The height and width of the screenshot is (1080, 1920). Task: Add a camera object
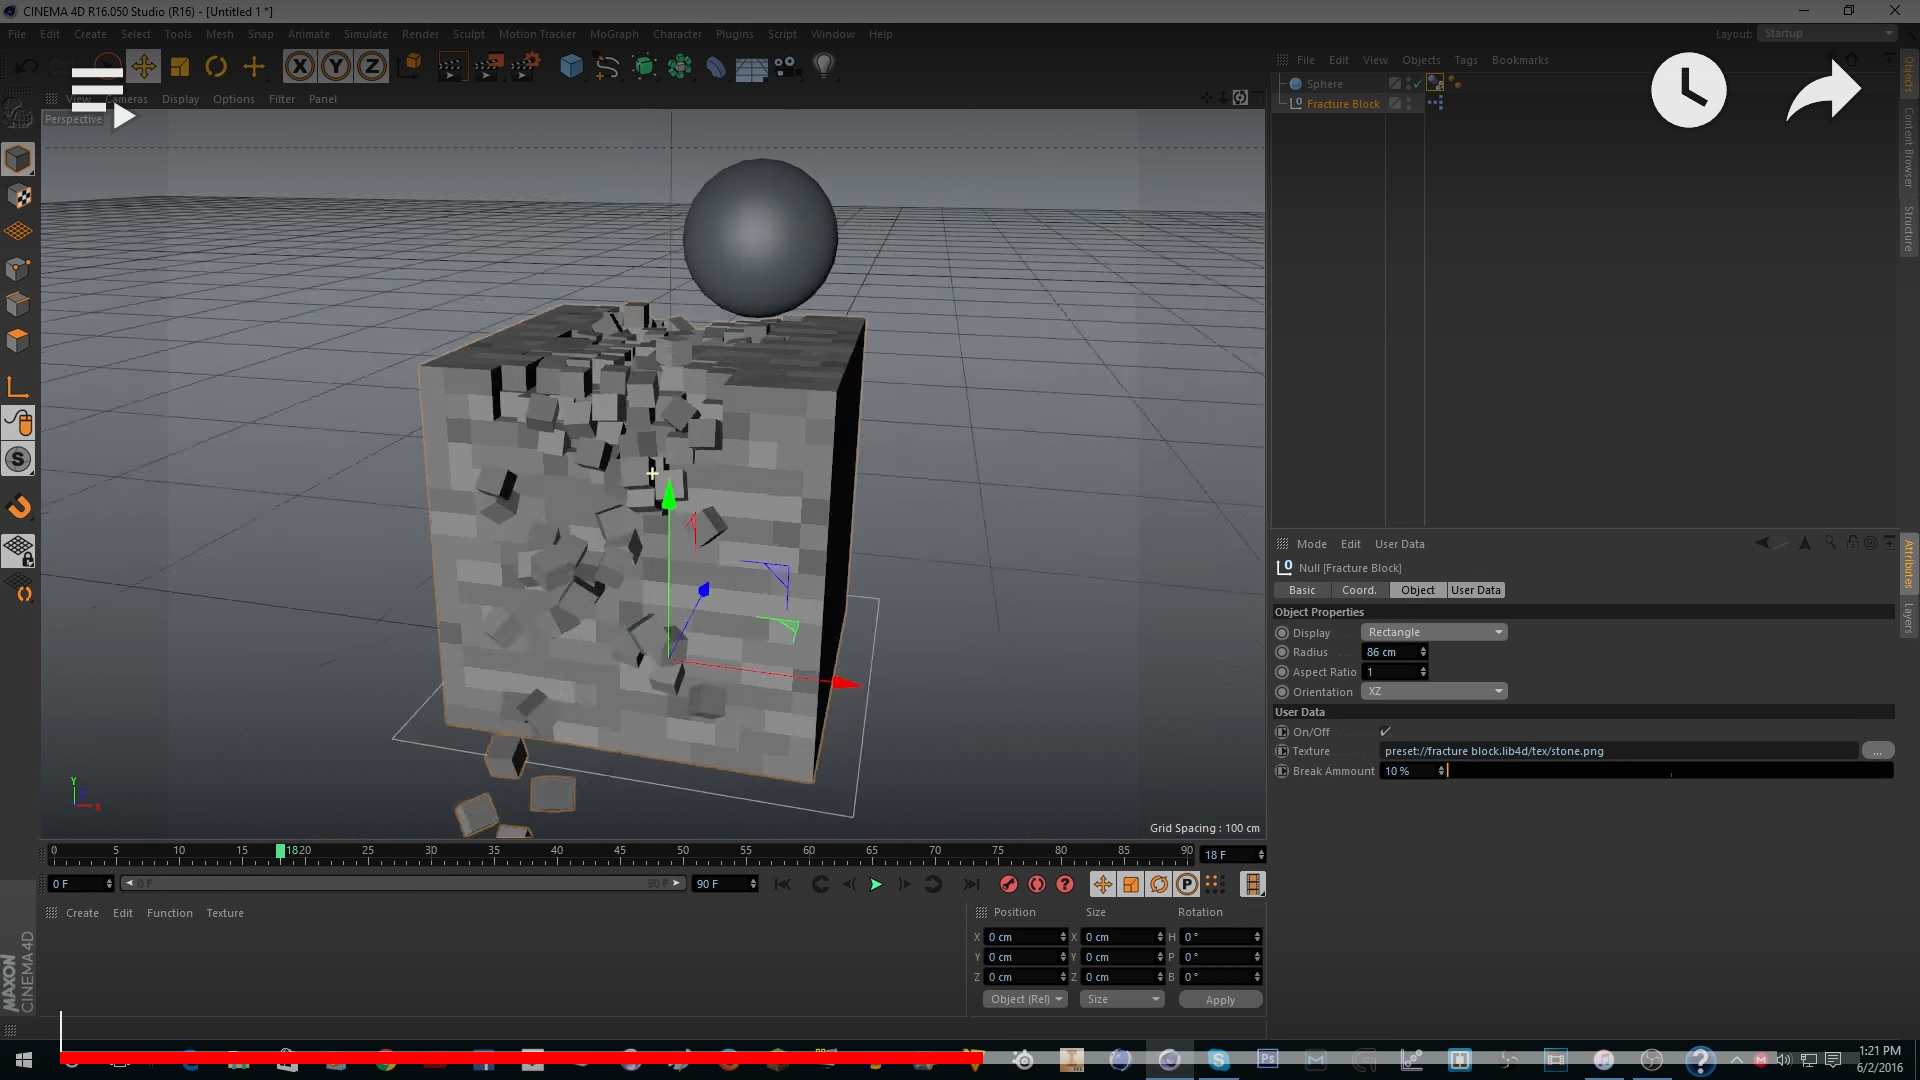(787, 67)
